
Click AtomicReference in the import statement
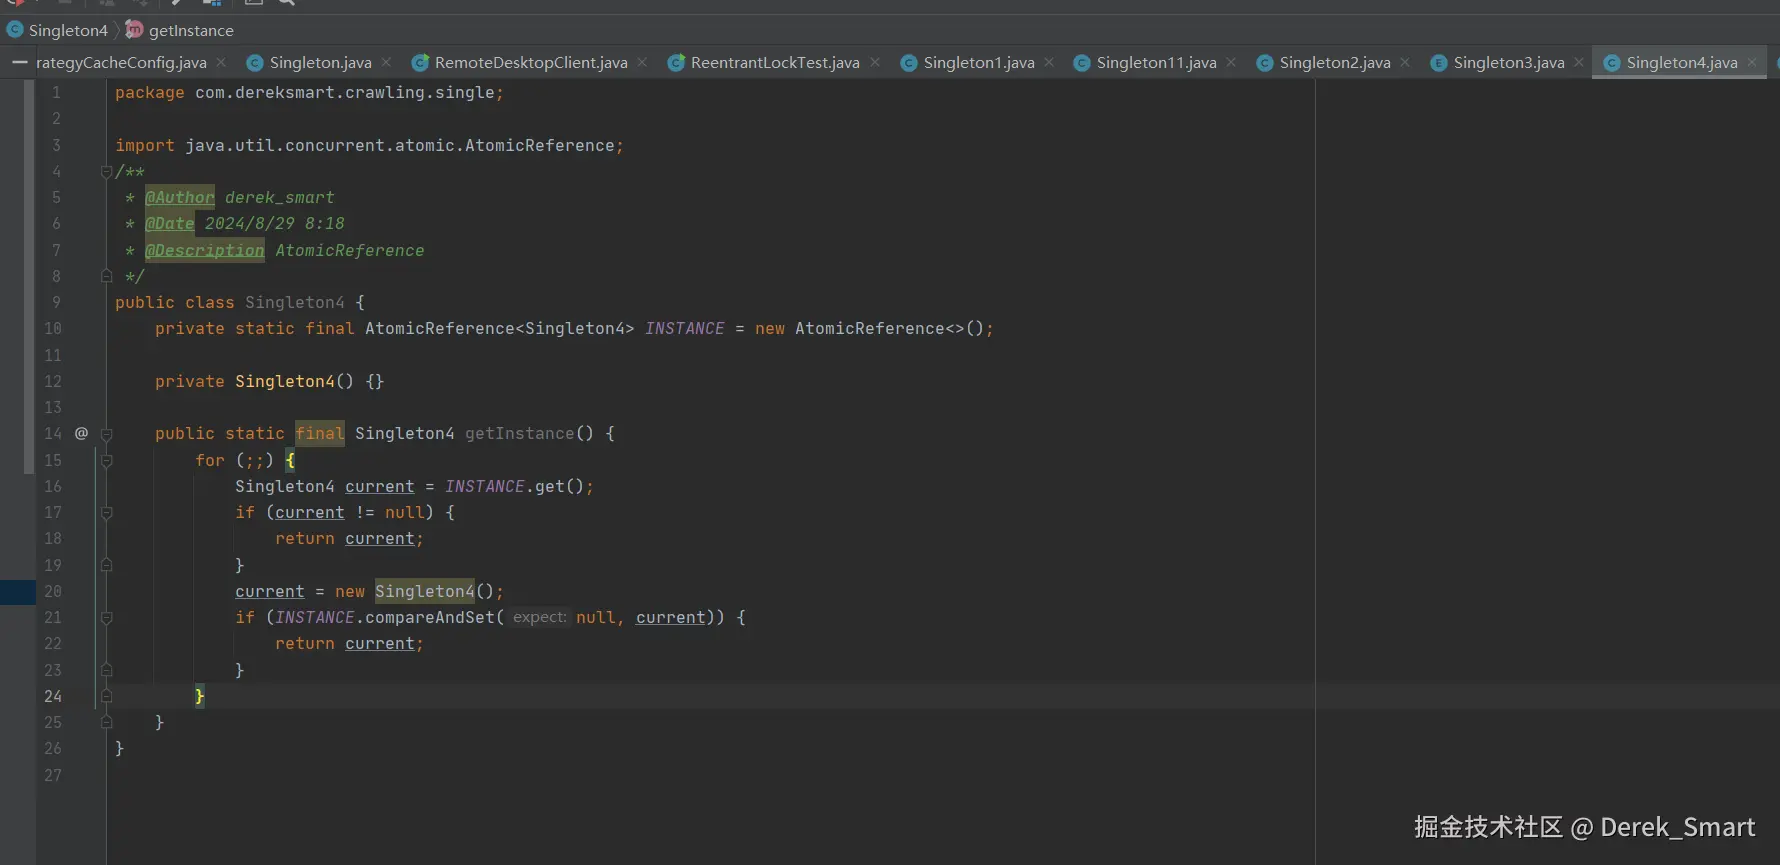tap(540, 145)
